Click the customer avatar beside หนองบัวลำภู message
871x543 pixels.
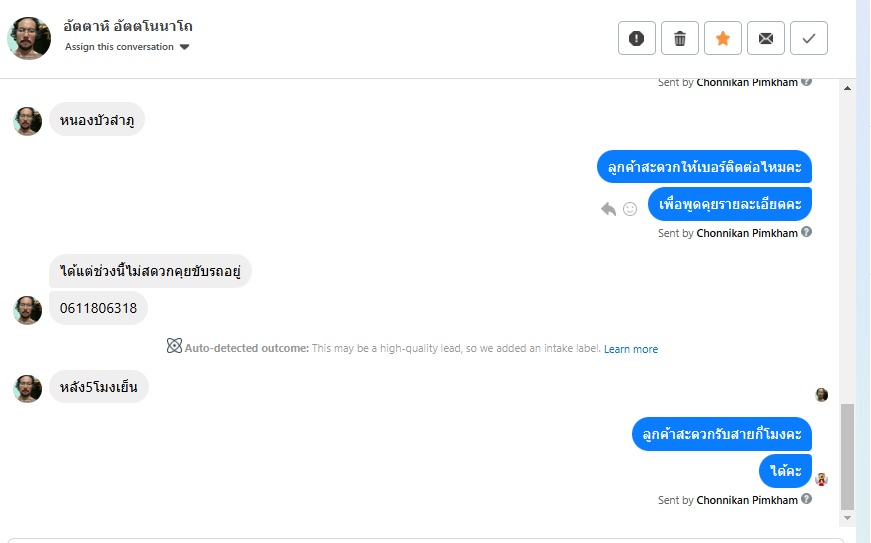click(28, 121)
